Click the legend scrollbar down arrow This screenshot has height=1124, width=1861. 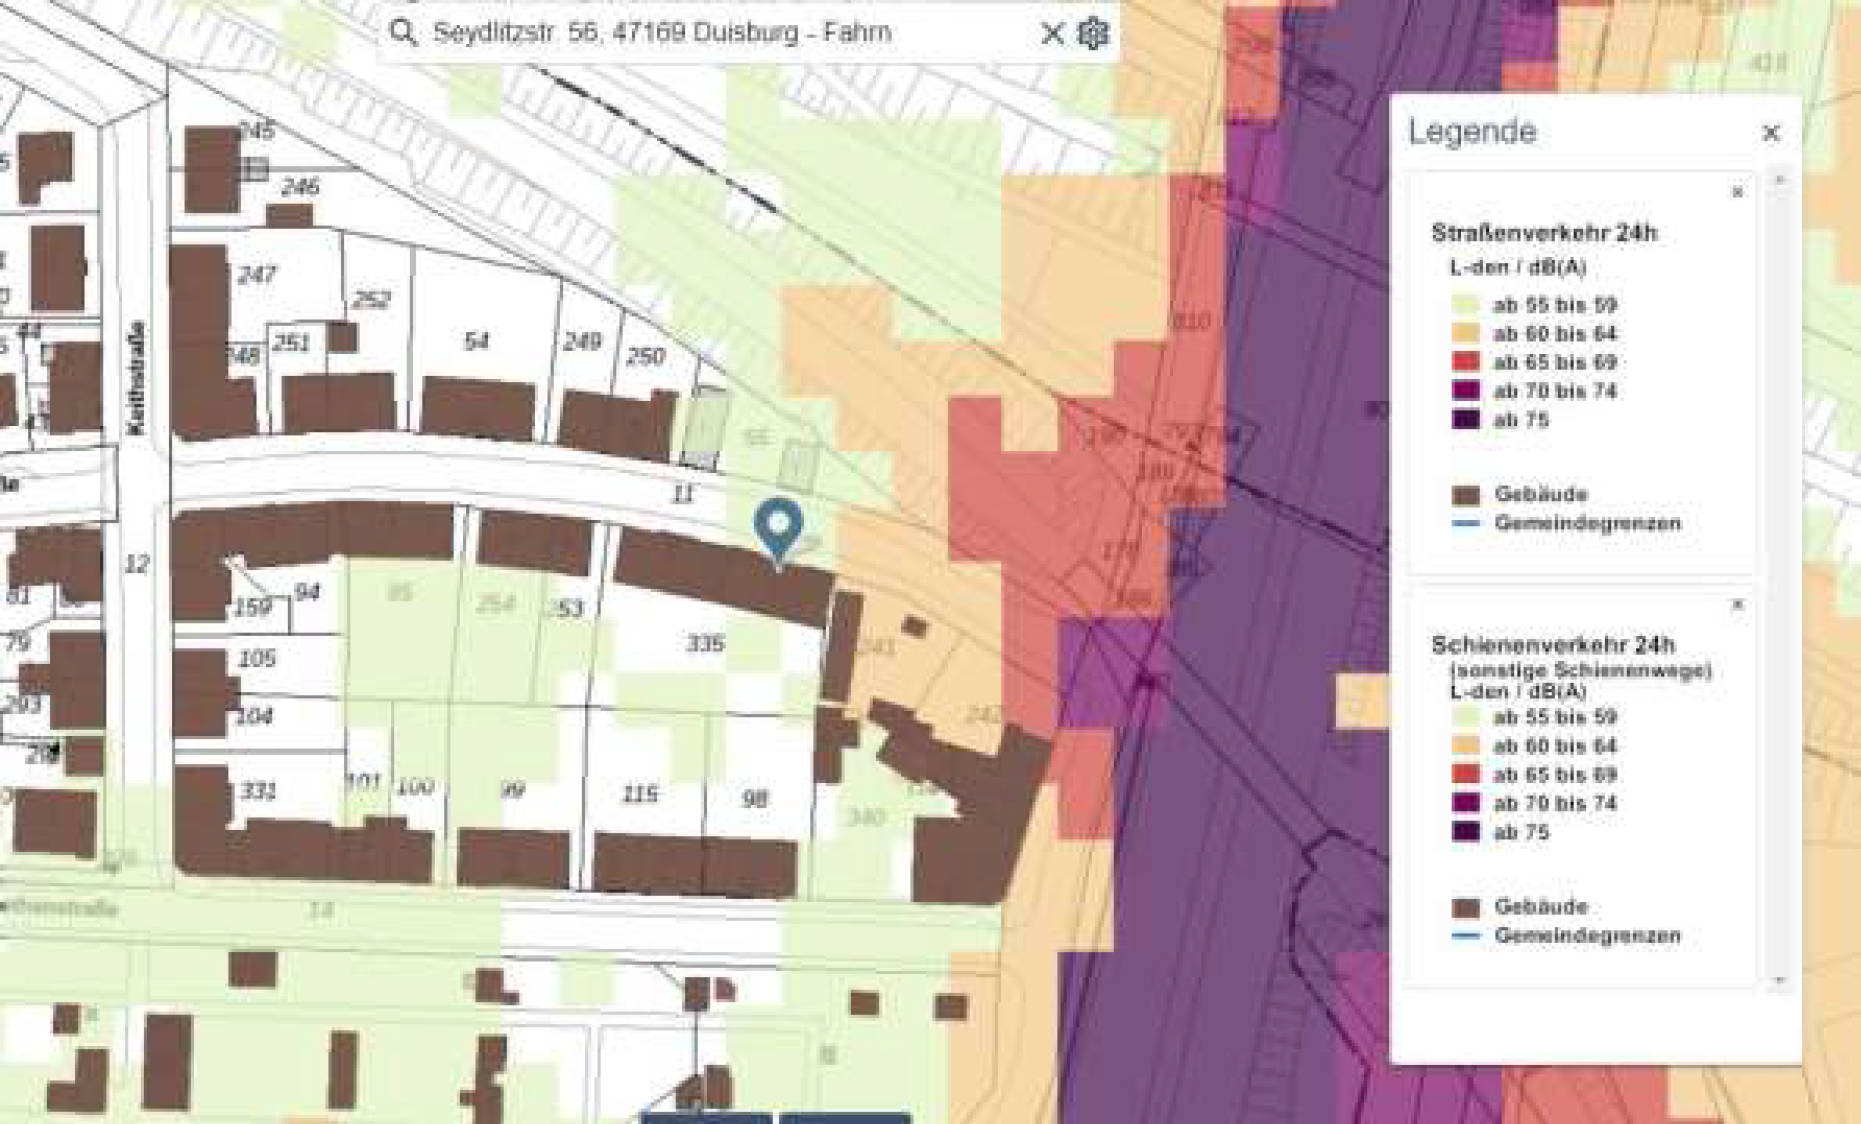[x=1779, y=981]
